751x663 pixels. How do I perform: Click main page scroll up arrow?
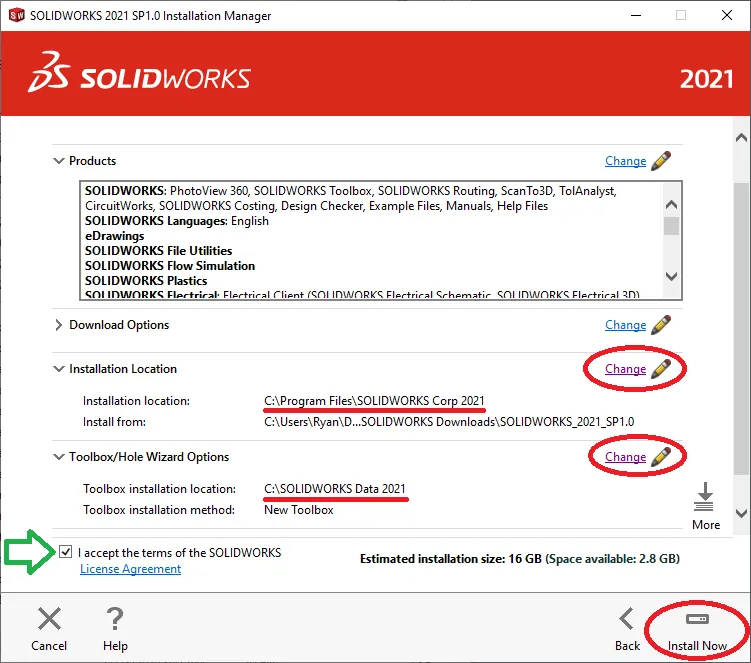point(741,138)
